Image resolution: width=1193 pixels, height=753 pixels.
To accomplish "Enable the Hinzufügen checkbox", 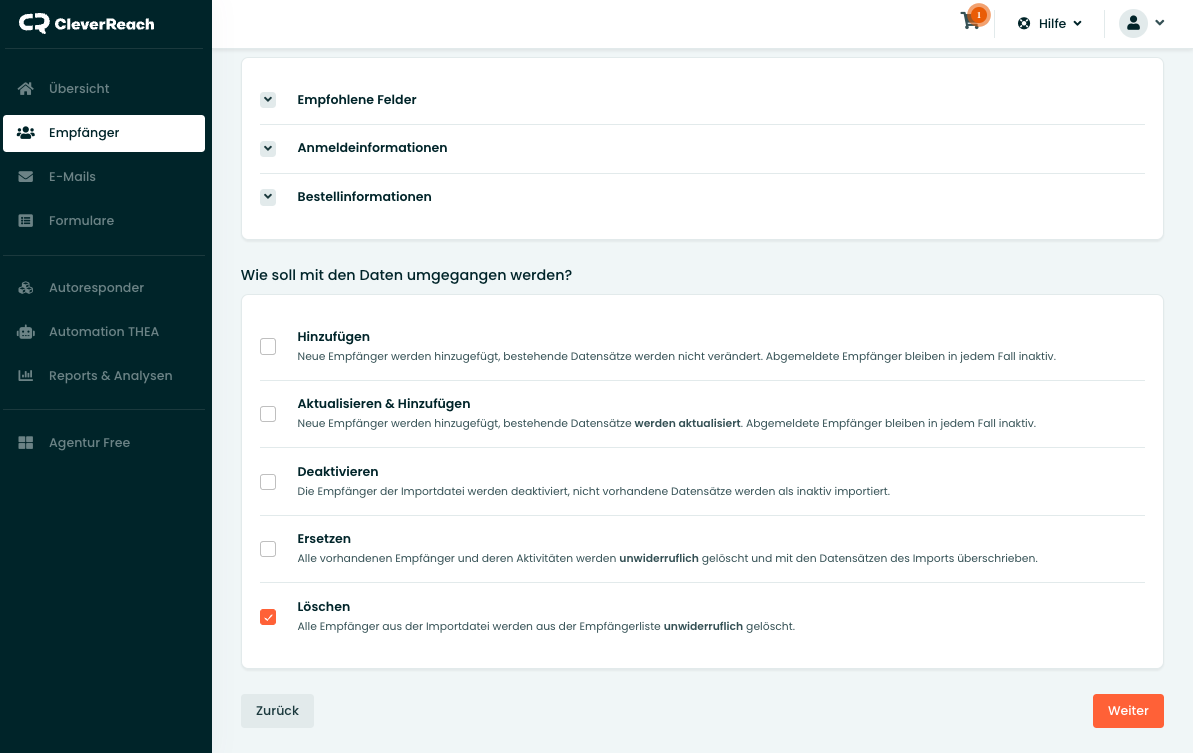I will click(x=268, y=347).
